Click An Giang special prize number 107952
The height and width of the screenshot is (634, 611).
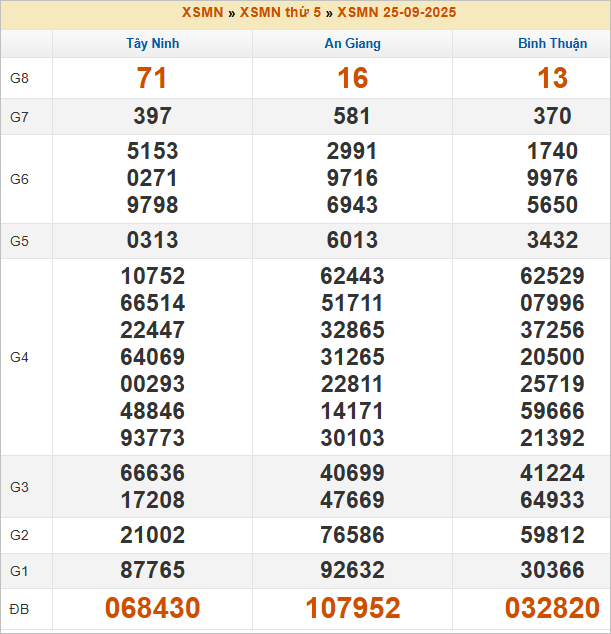(x=352, y=608)
